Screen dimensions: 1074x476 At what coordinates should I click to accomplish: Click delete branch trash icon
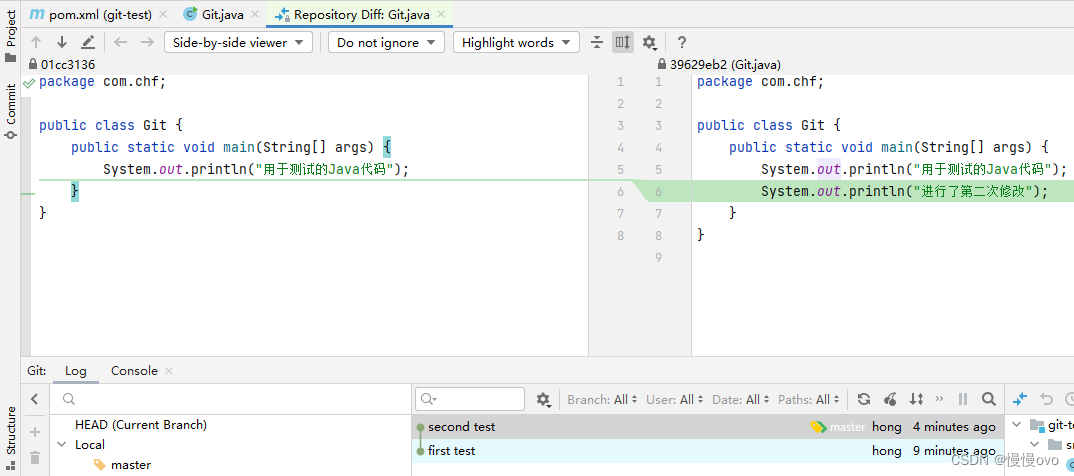[36, 458]
